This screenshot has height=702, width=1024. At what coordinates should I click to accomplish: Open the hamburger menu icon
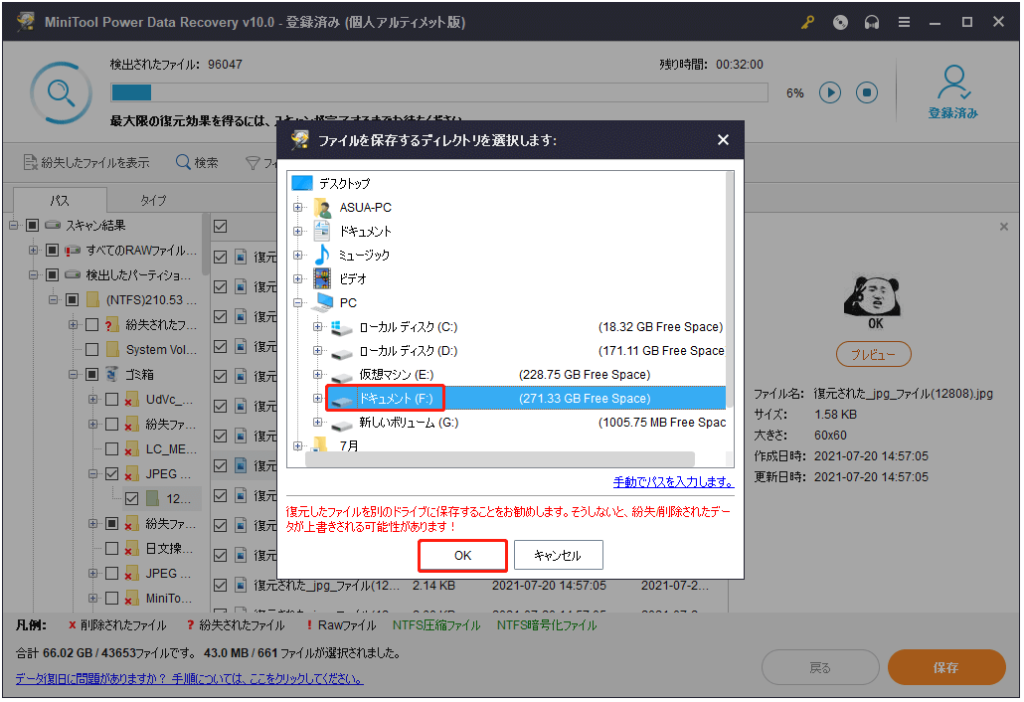[904, 22]
